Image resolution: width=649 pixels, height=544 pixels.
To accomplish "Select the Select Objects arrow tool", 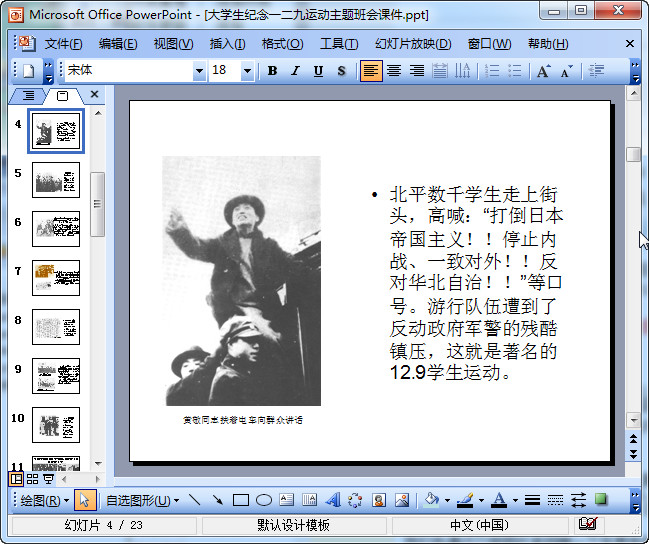I will pos(85,500).
